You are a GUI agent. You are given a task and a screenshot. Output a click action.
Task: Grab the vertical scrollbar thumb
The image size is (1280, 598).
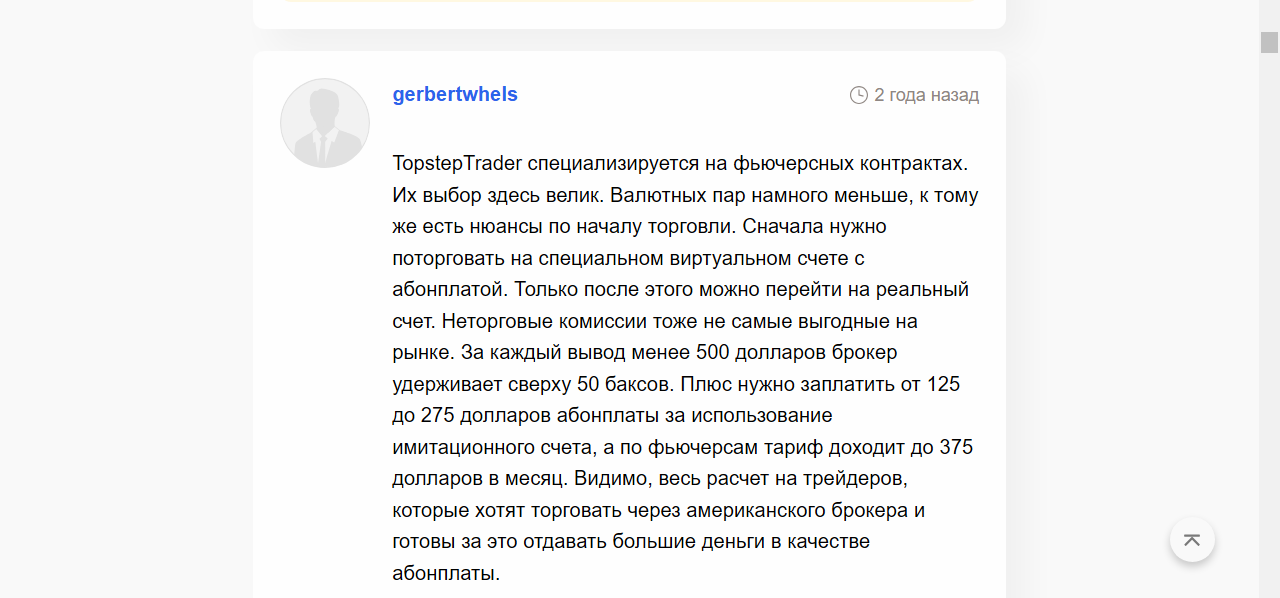pyautogui.click(x=1269, y=42)
